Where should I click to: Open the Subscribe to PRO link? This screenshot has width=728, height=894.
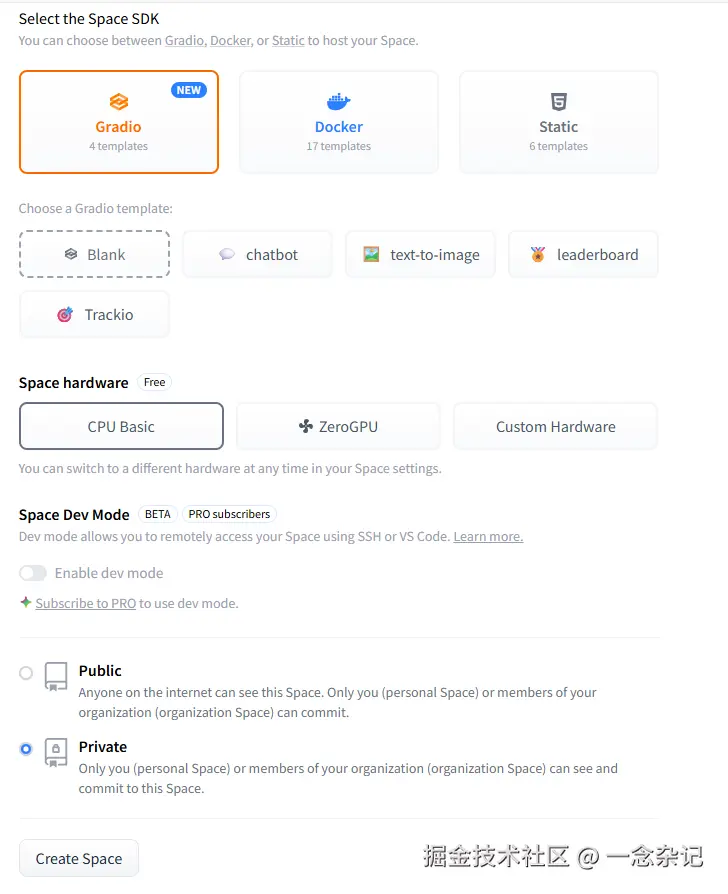pos(85,603)
